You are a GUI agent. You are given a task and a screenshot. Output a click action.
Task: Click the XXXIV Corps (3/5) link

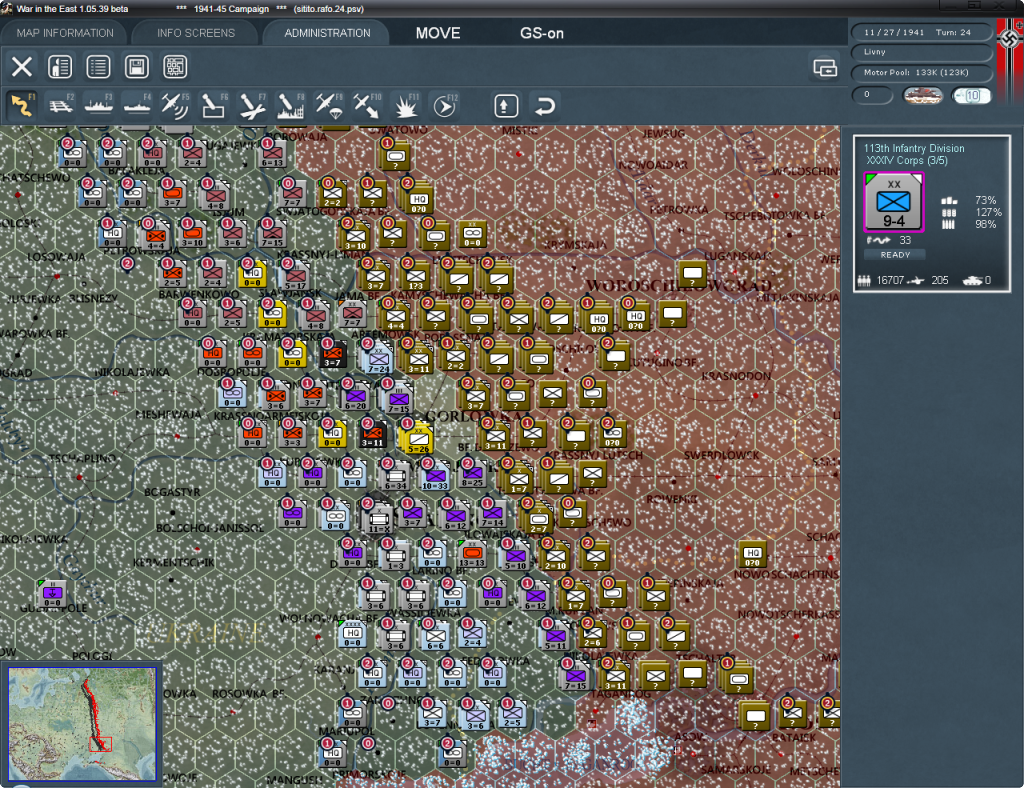click(906, 161)
